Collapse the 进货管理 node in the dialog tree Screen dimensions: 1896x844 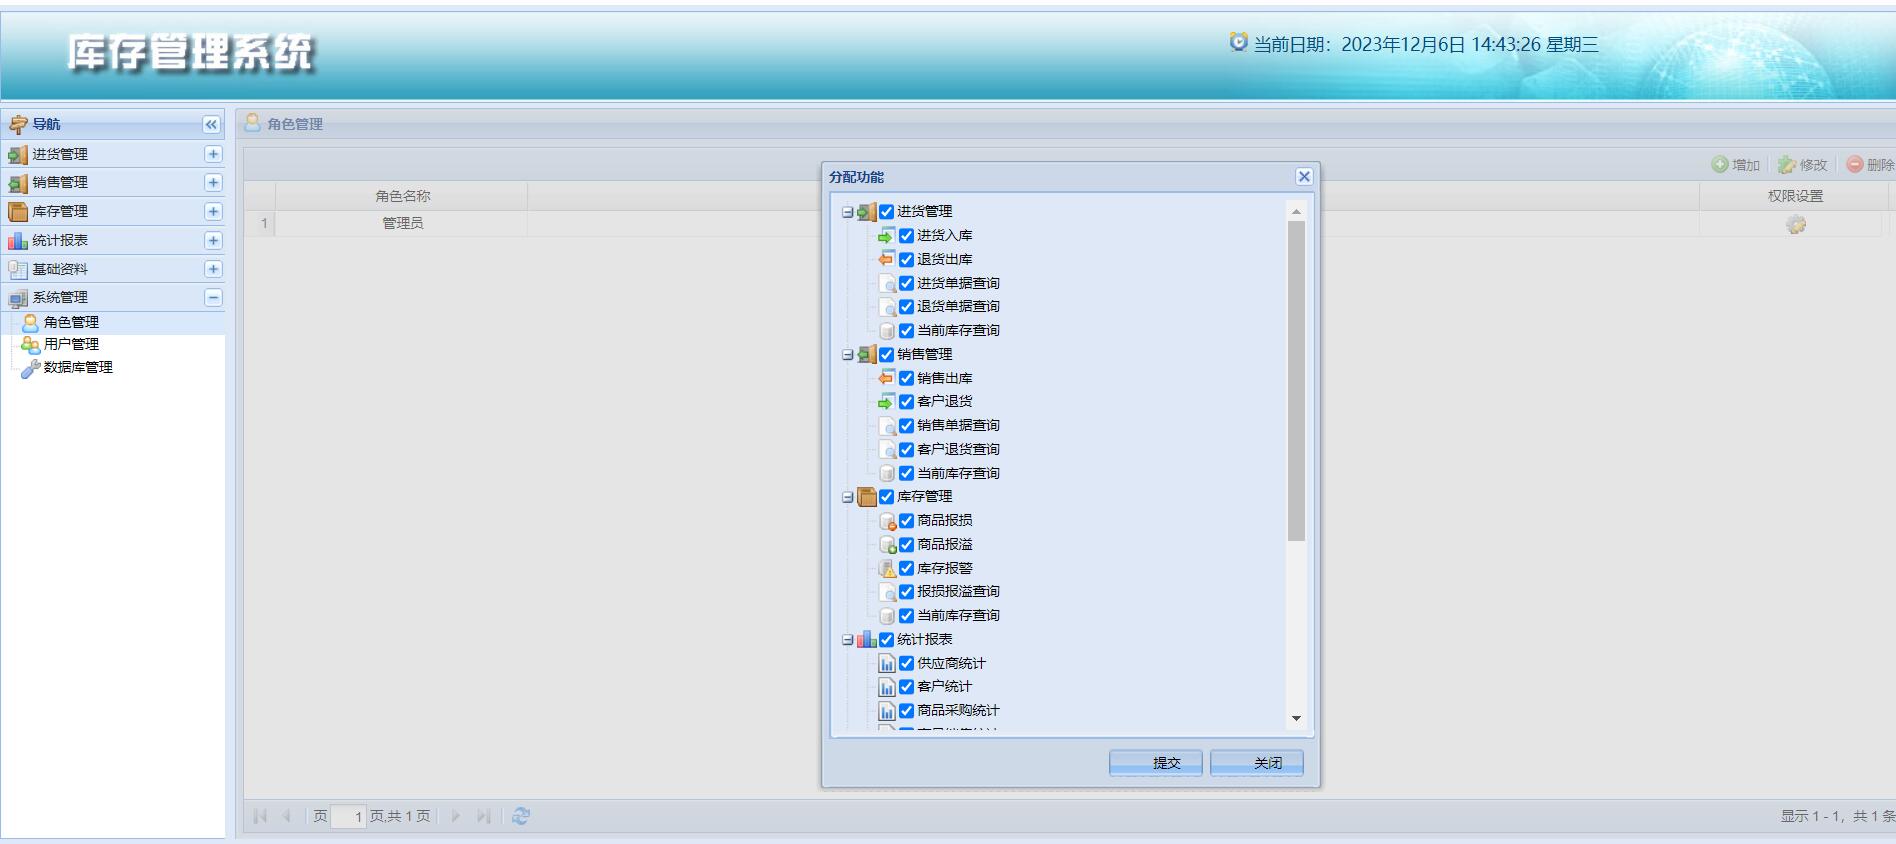[847, 212]
